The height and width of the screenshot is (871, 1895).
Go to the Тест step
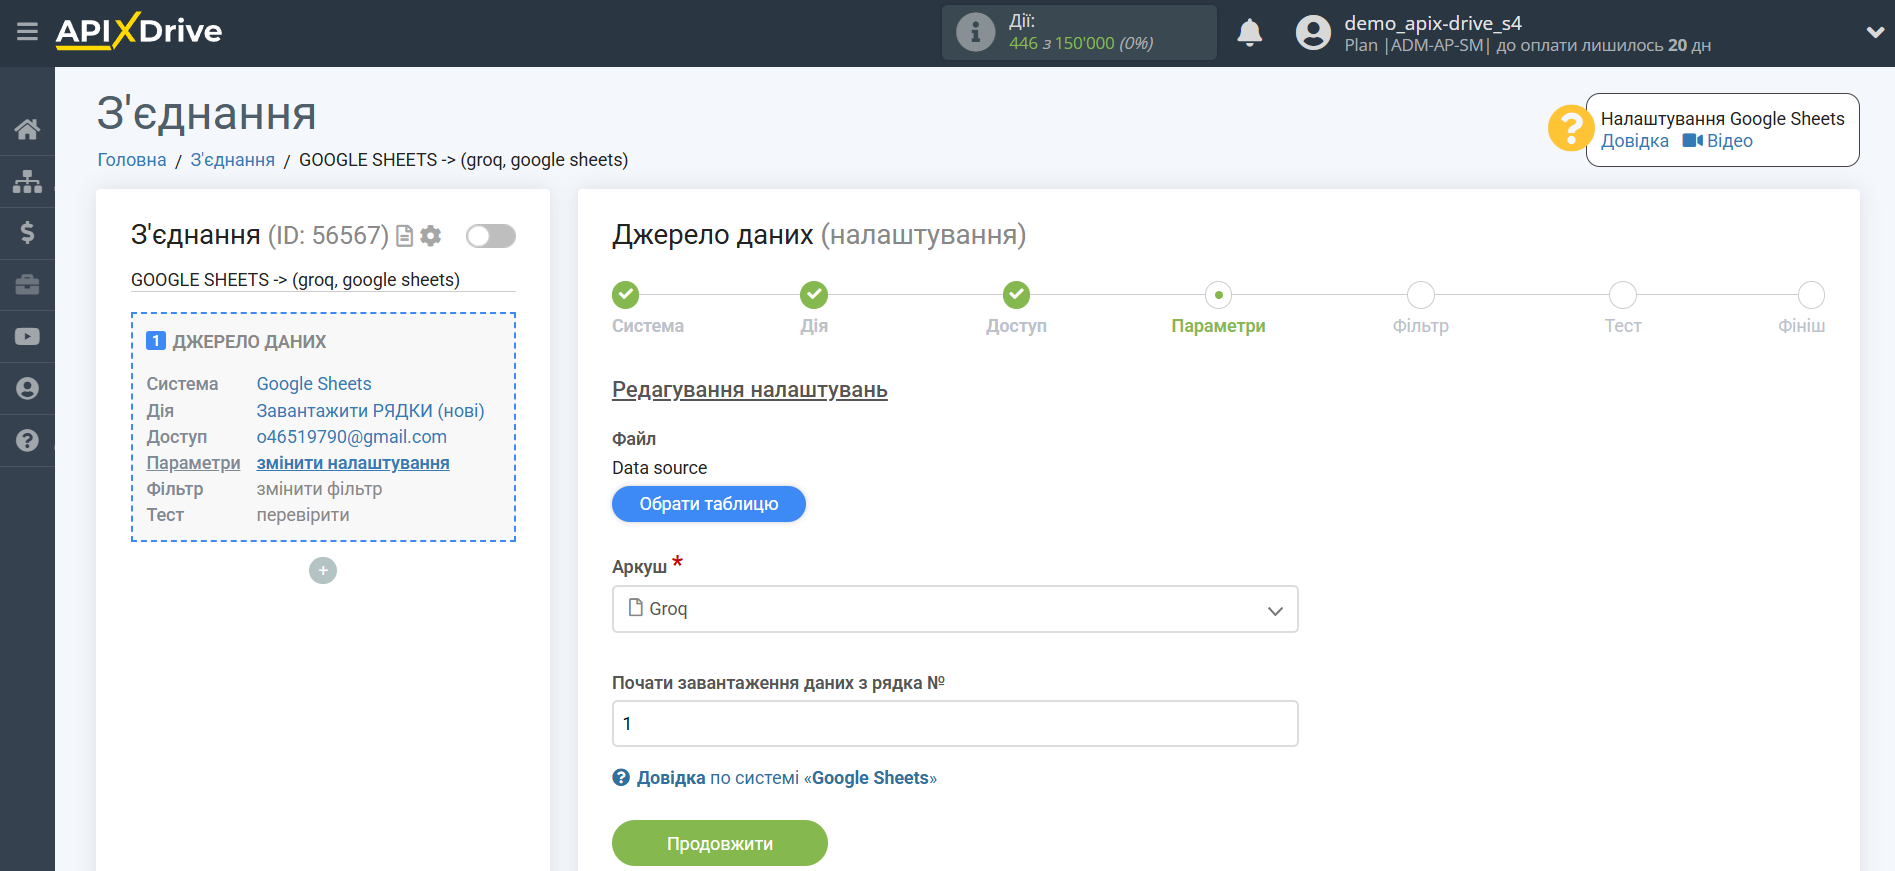coord(1623,295)
